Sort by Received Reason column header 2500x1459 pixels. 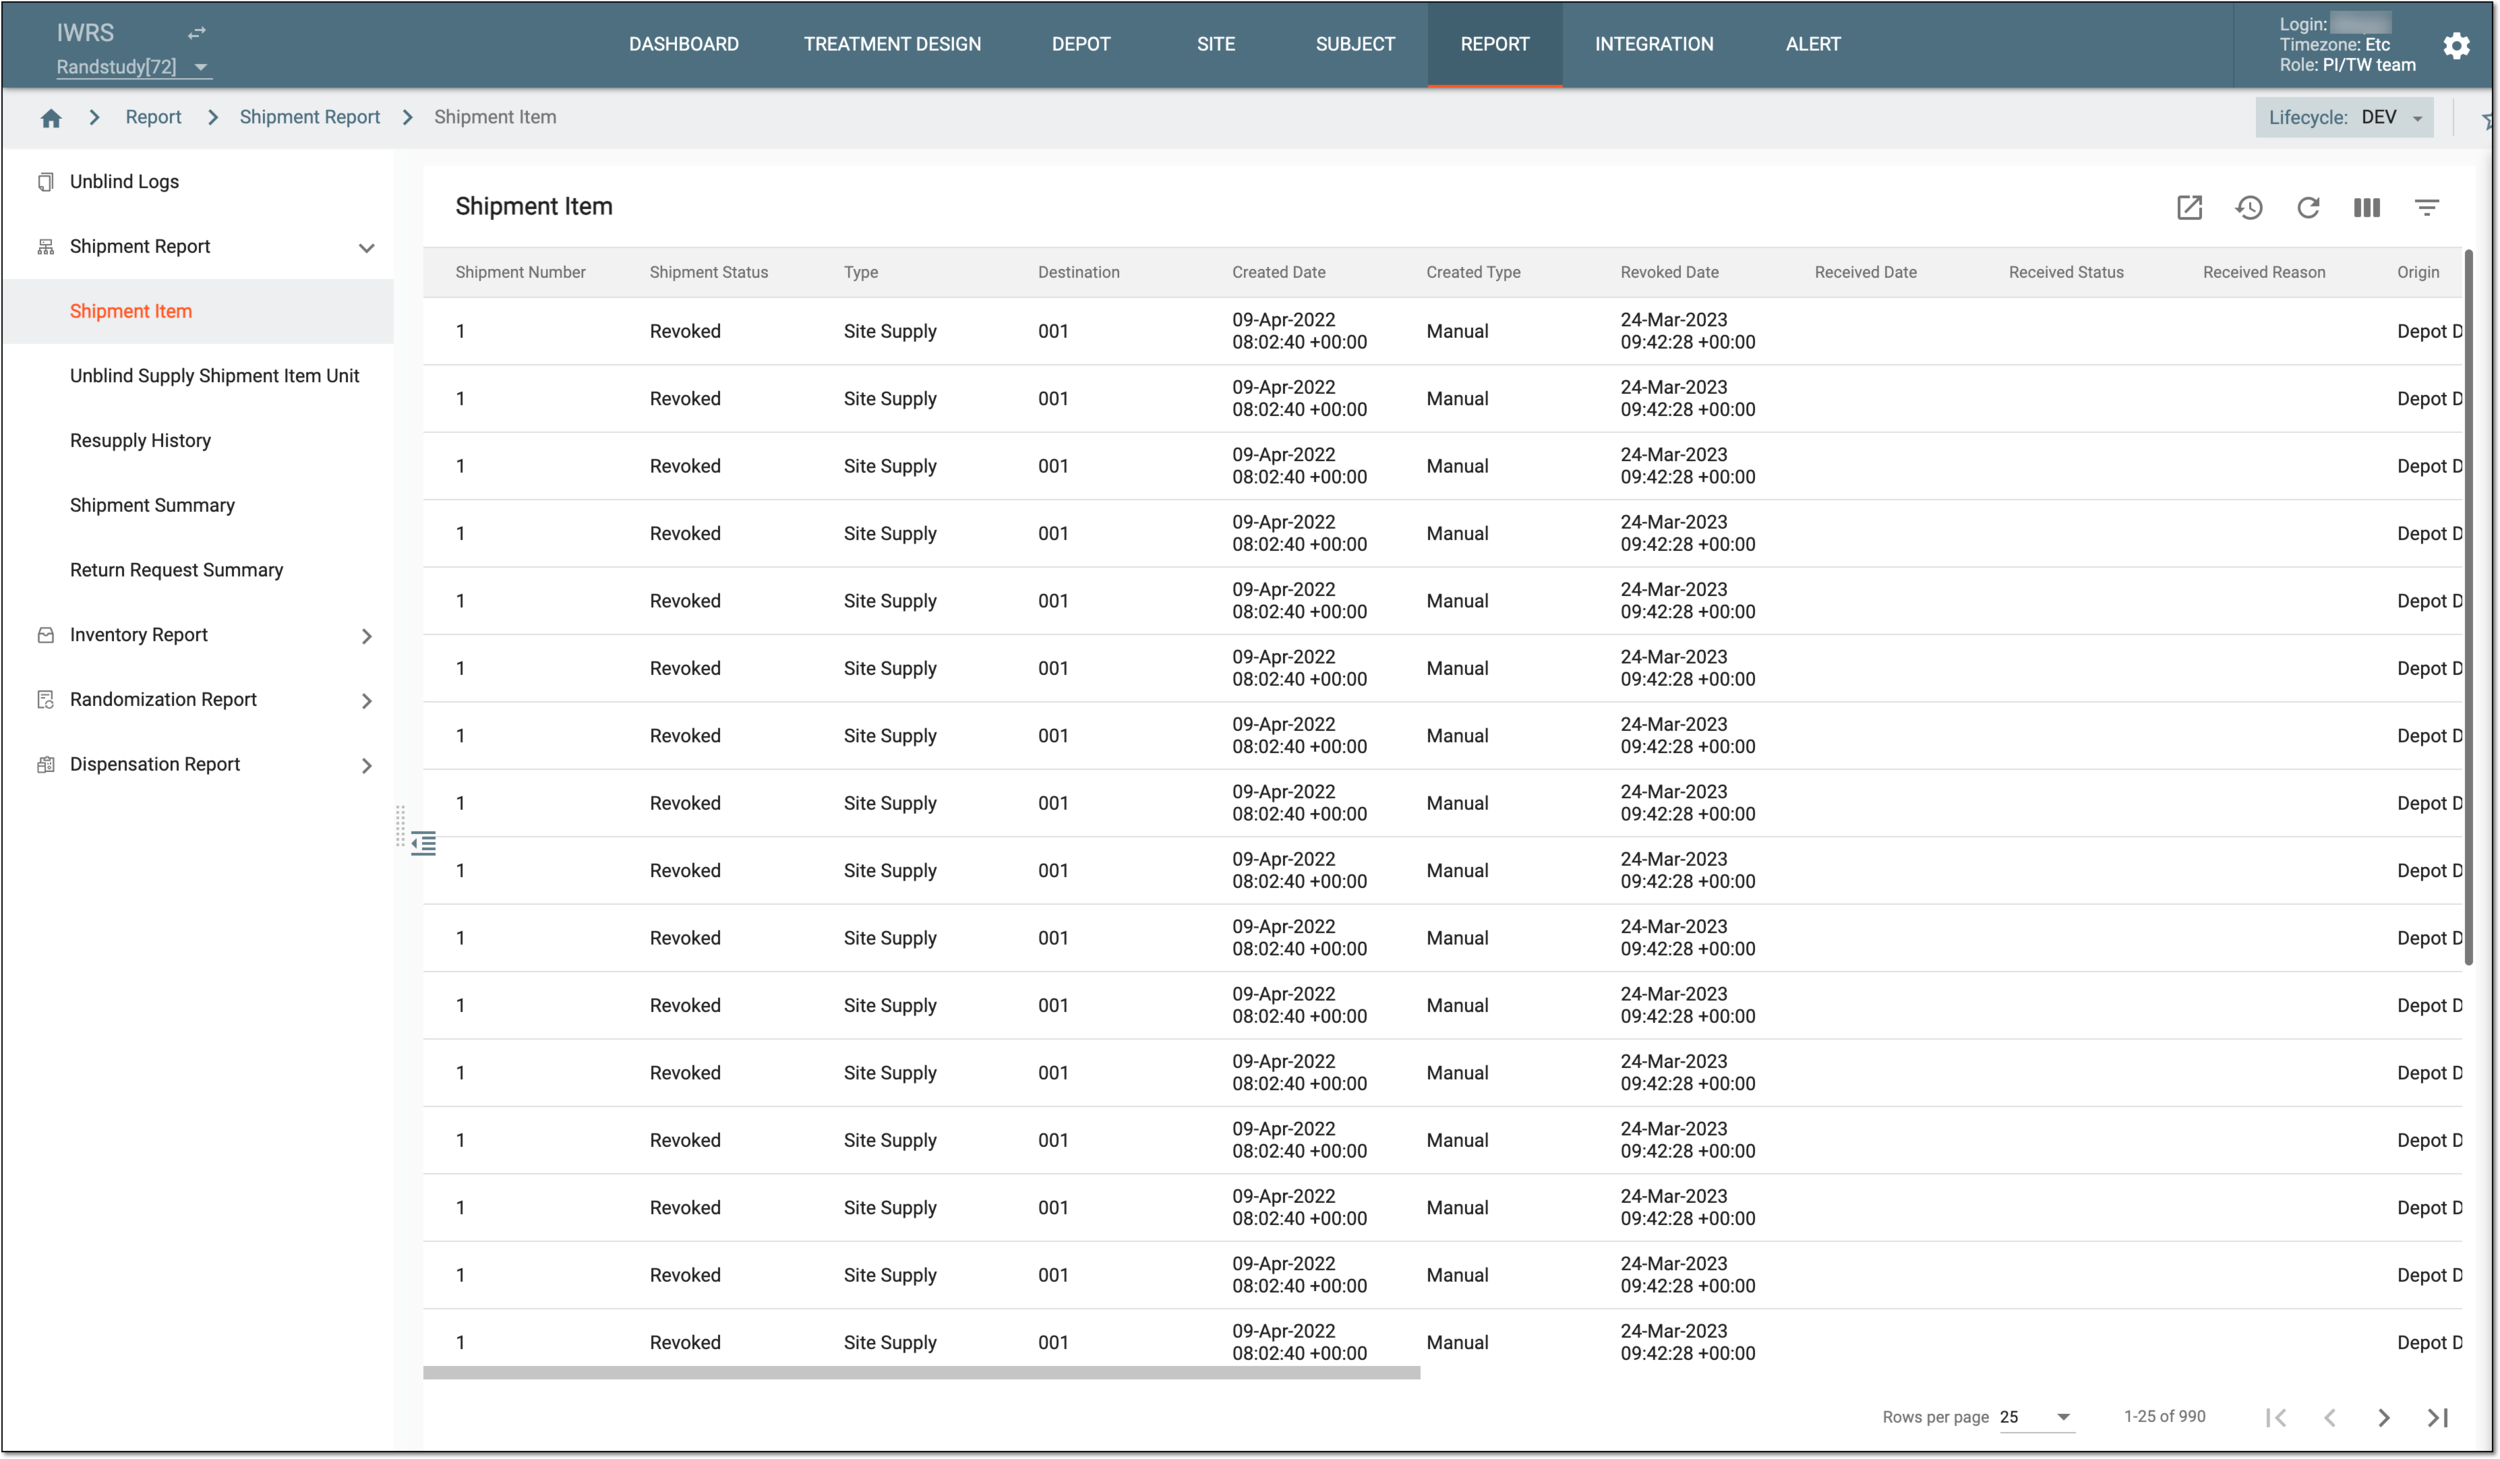[x=2264, y=272]
